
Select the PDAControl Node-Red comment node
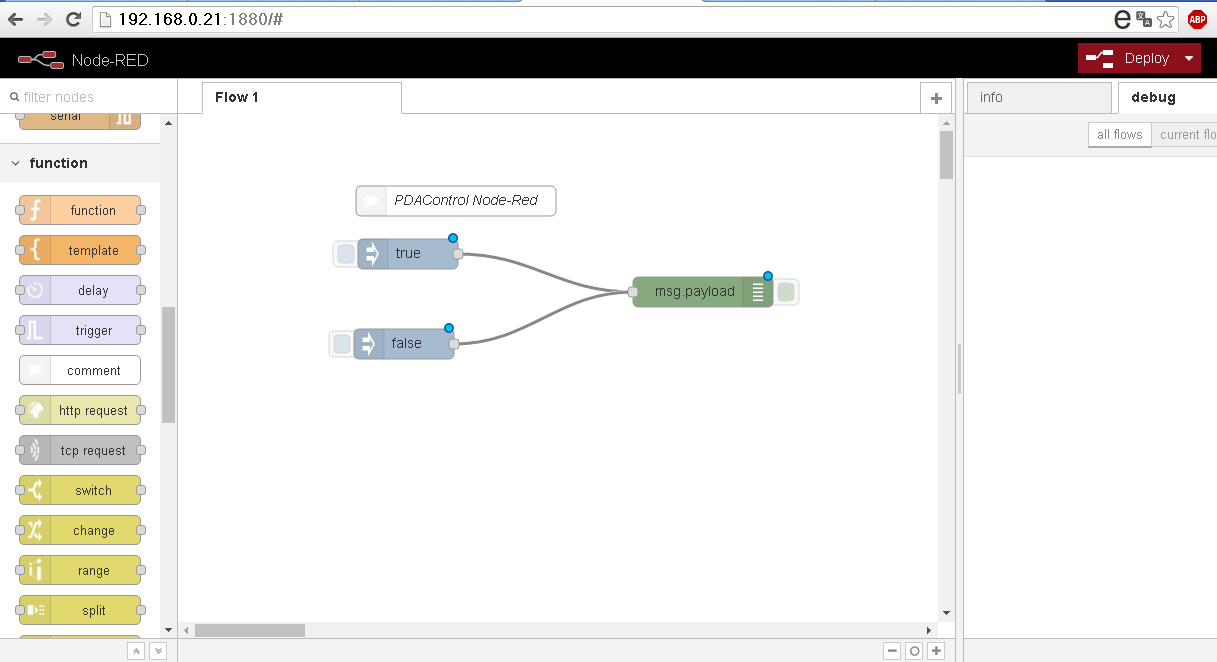point(456,200)
